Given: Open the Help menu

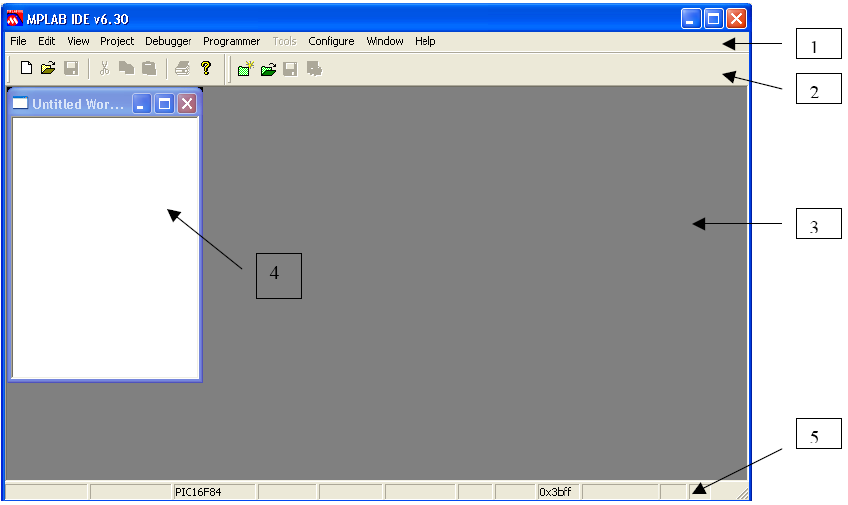Looking at the screenshot, I should pyautogui.click(x=425, y=41).
